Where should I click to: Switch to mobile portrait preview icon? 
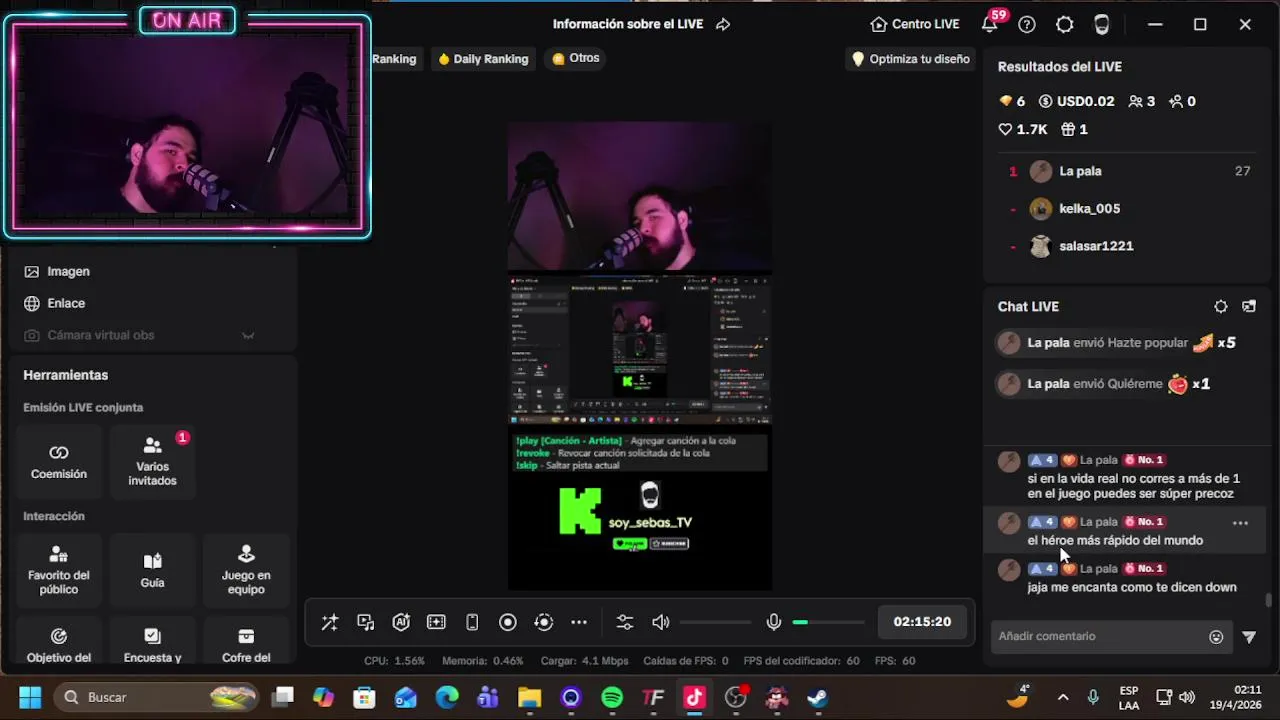(x=472, y=622)
